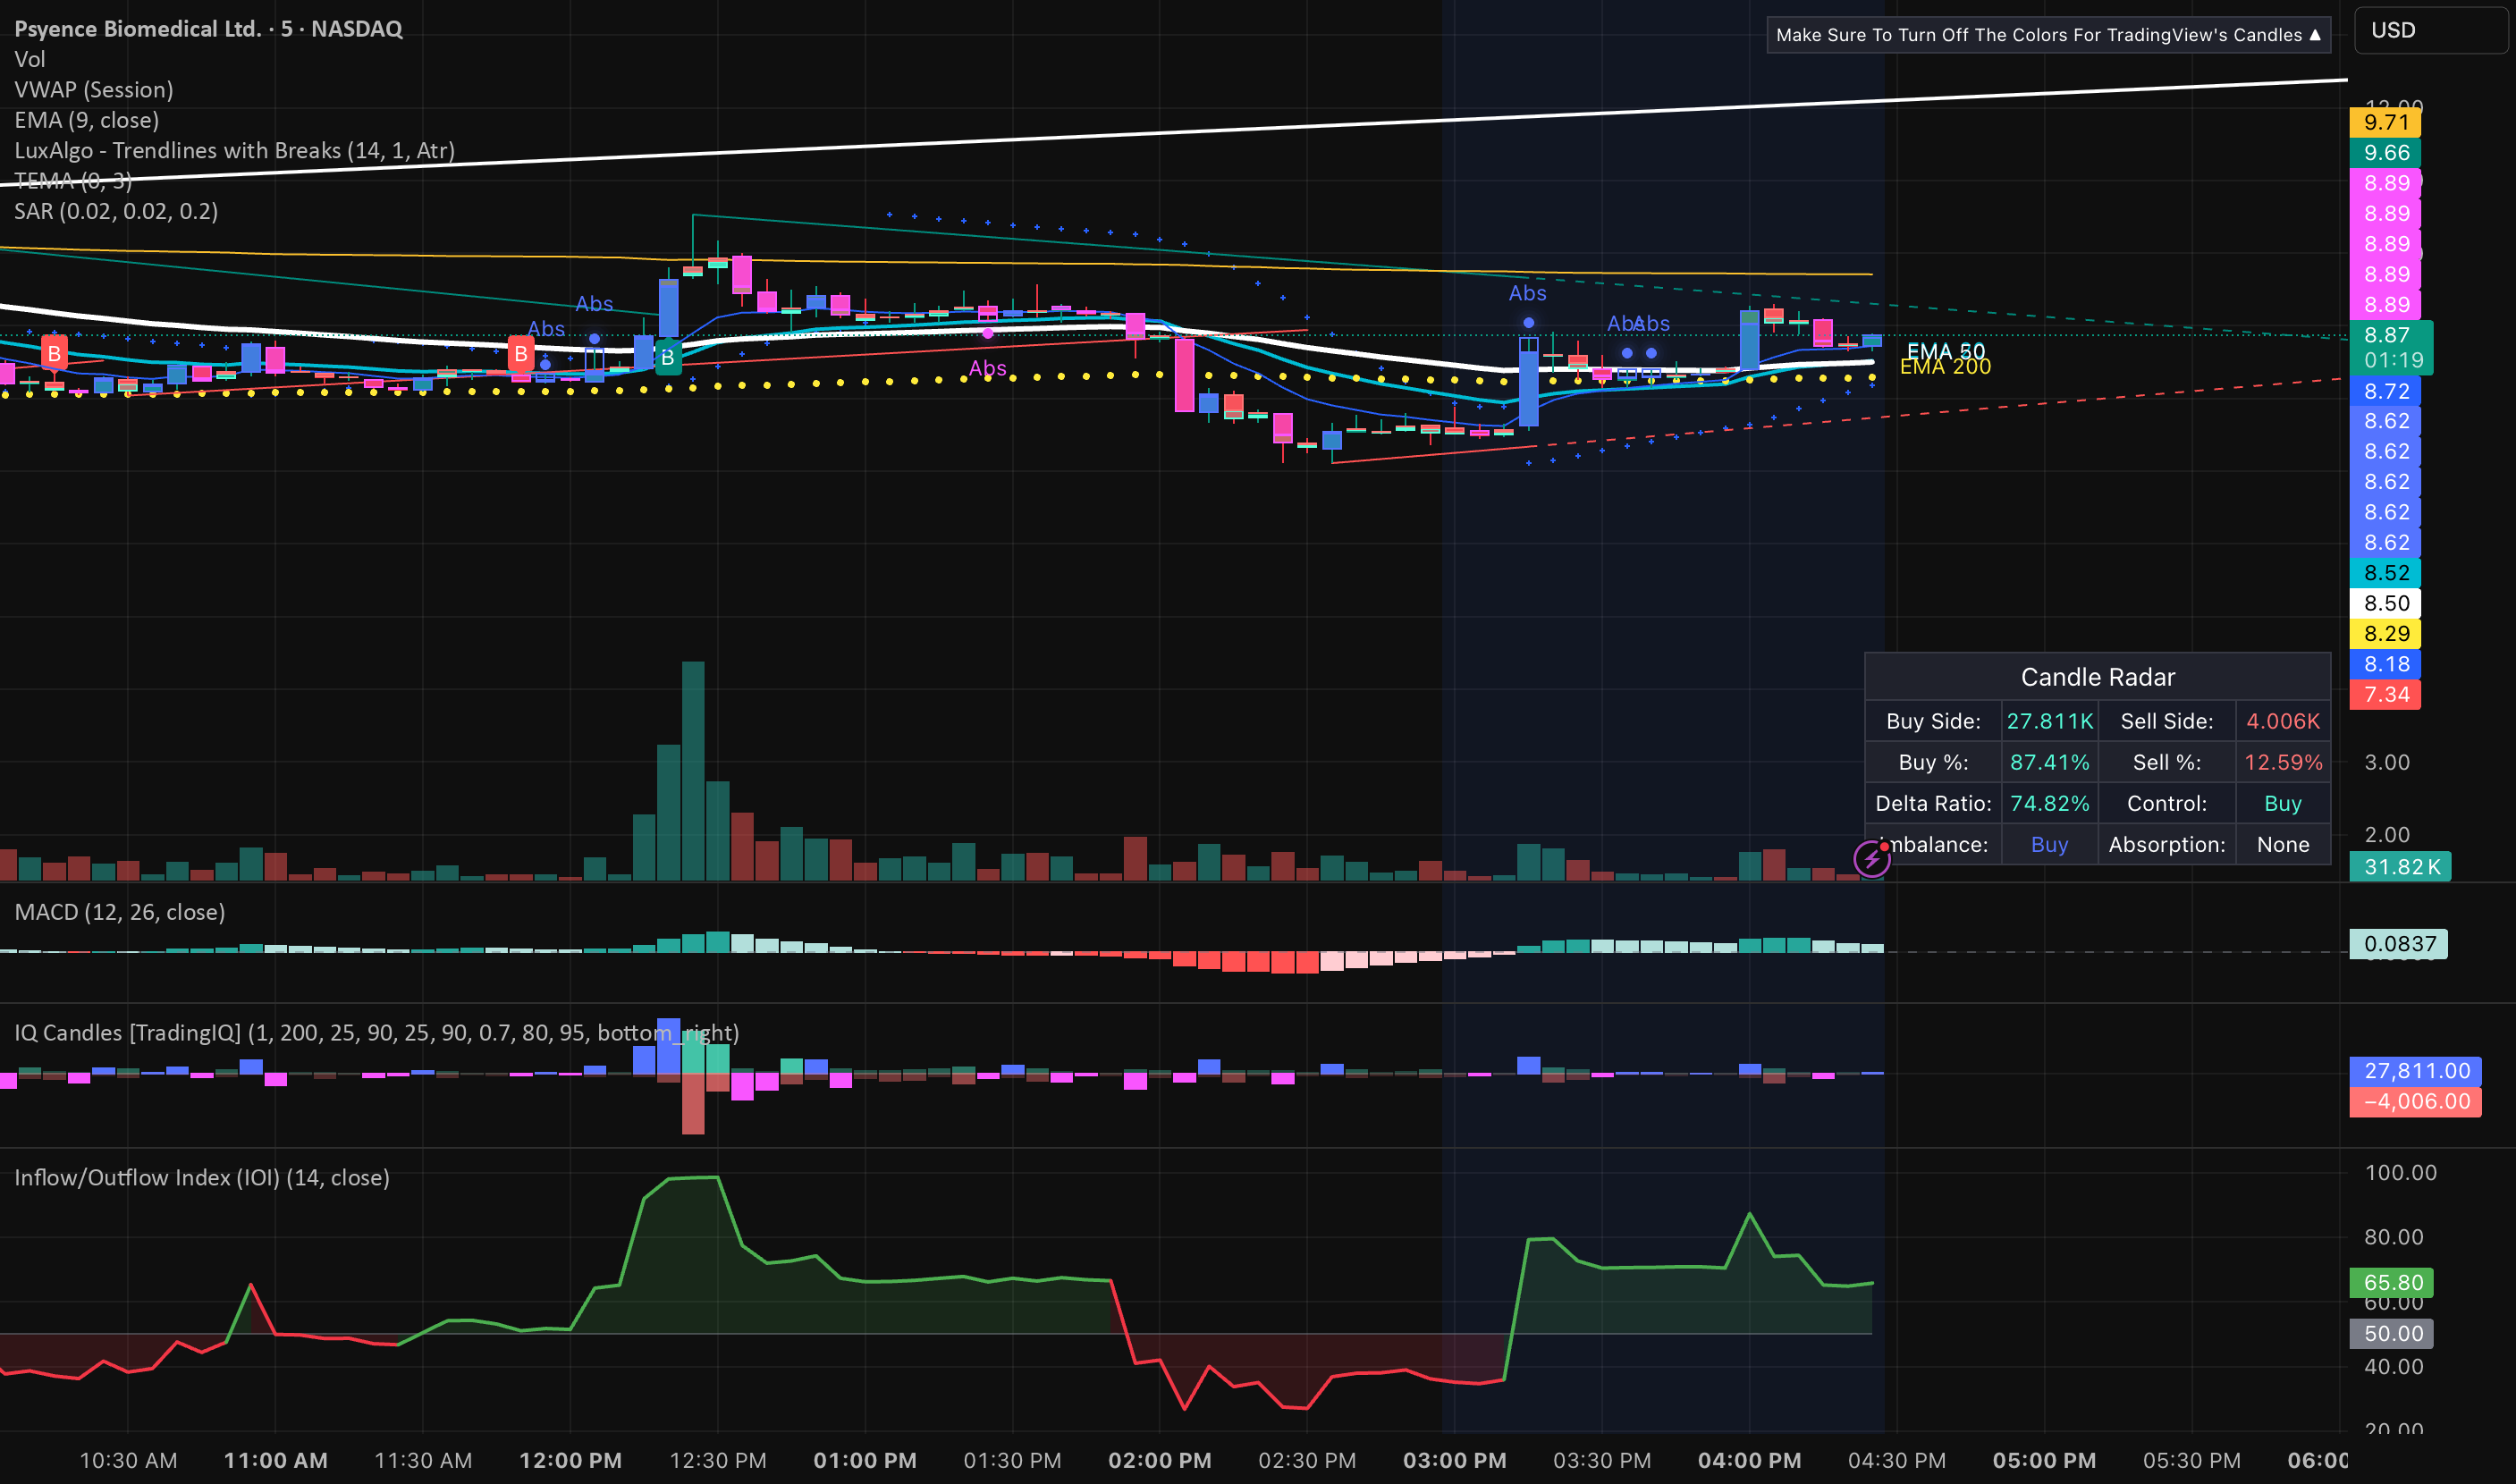
Task: Click the gray 50.00 IOI level label
Action: 2391,1333
